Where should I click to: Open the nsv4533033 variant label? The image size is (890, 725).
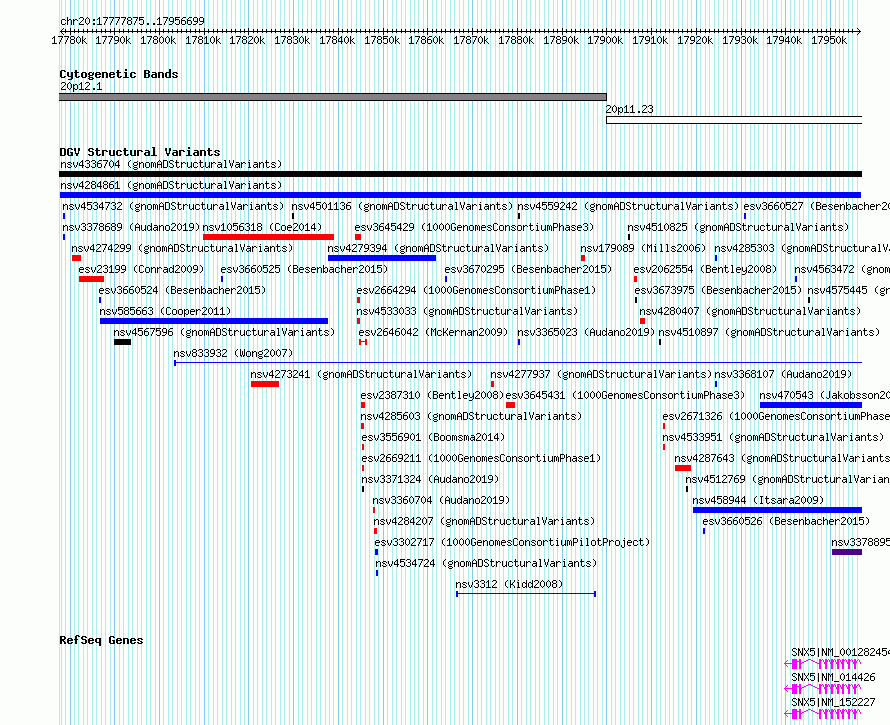467,311
